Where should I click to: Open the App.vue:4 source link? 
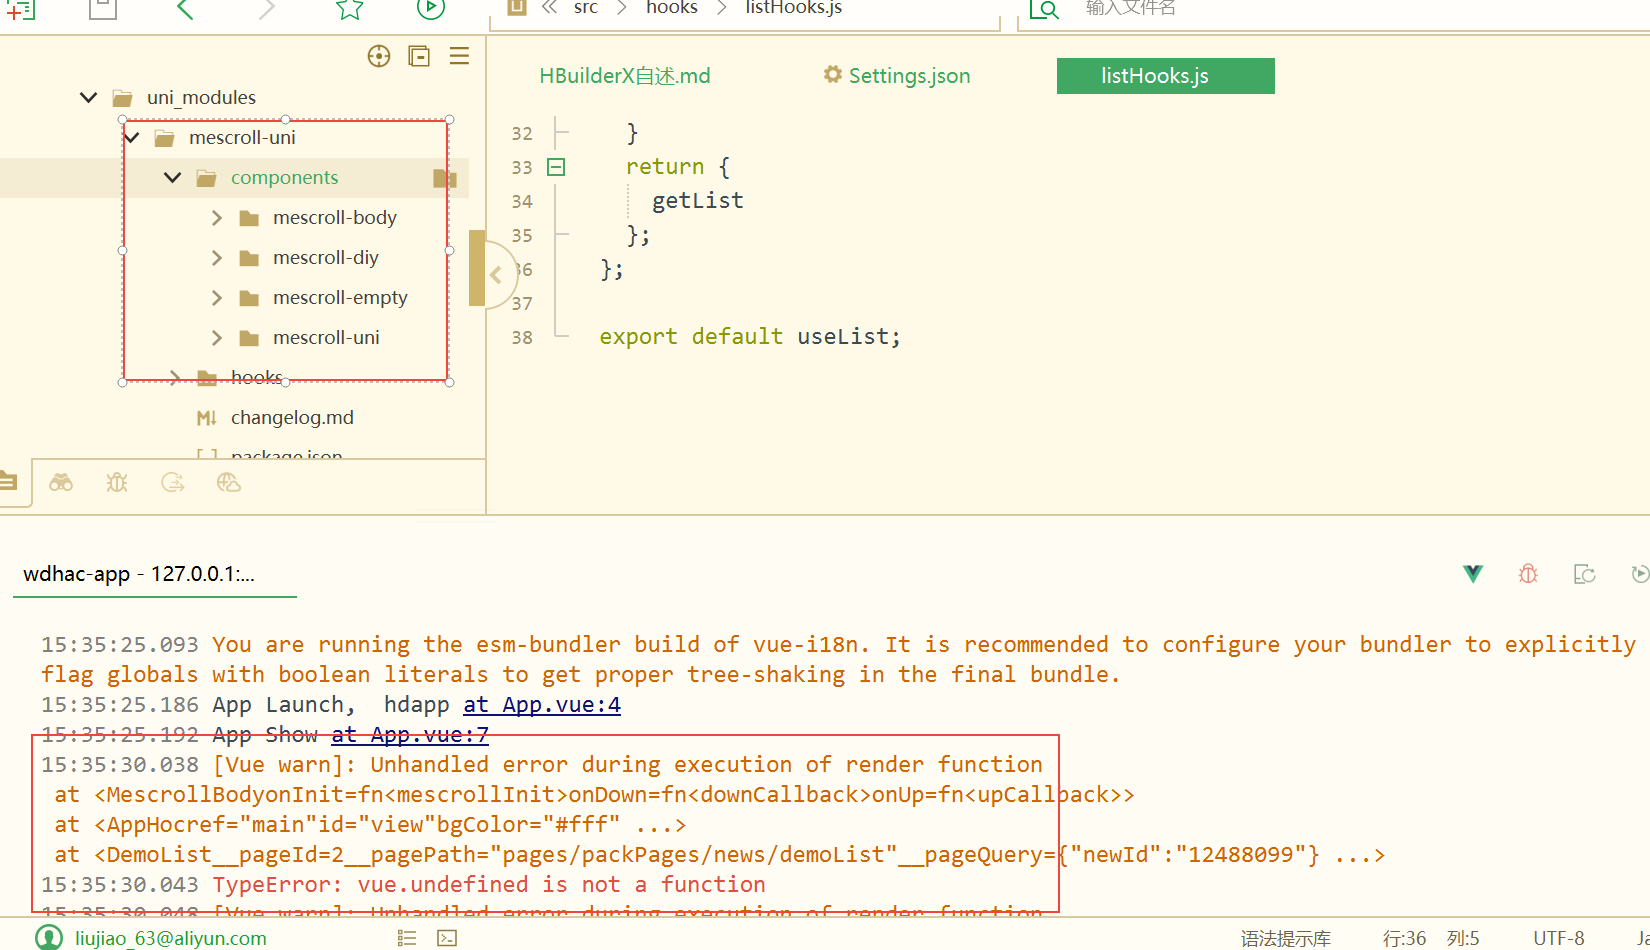point(541,705)
